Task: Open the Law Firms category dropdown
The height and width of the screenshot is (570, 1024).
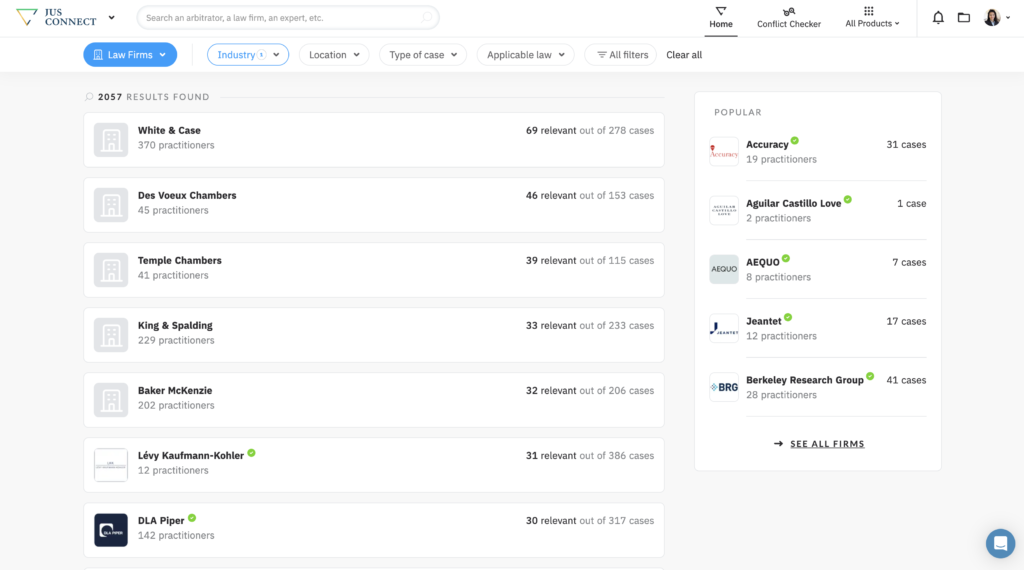Action: [130, 55]
